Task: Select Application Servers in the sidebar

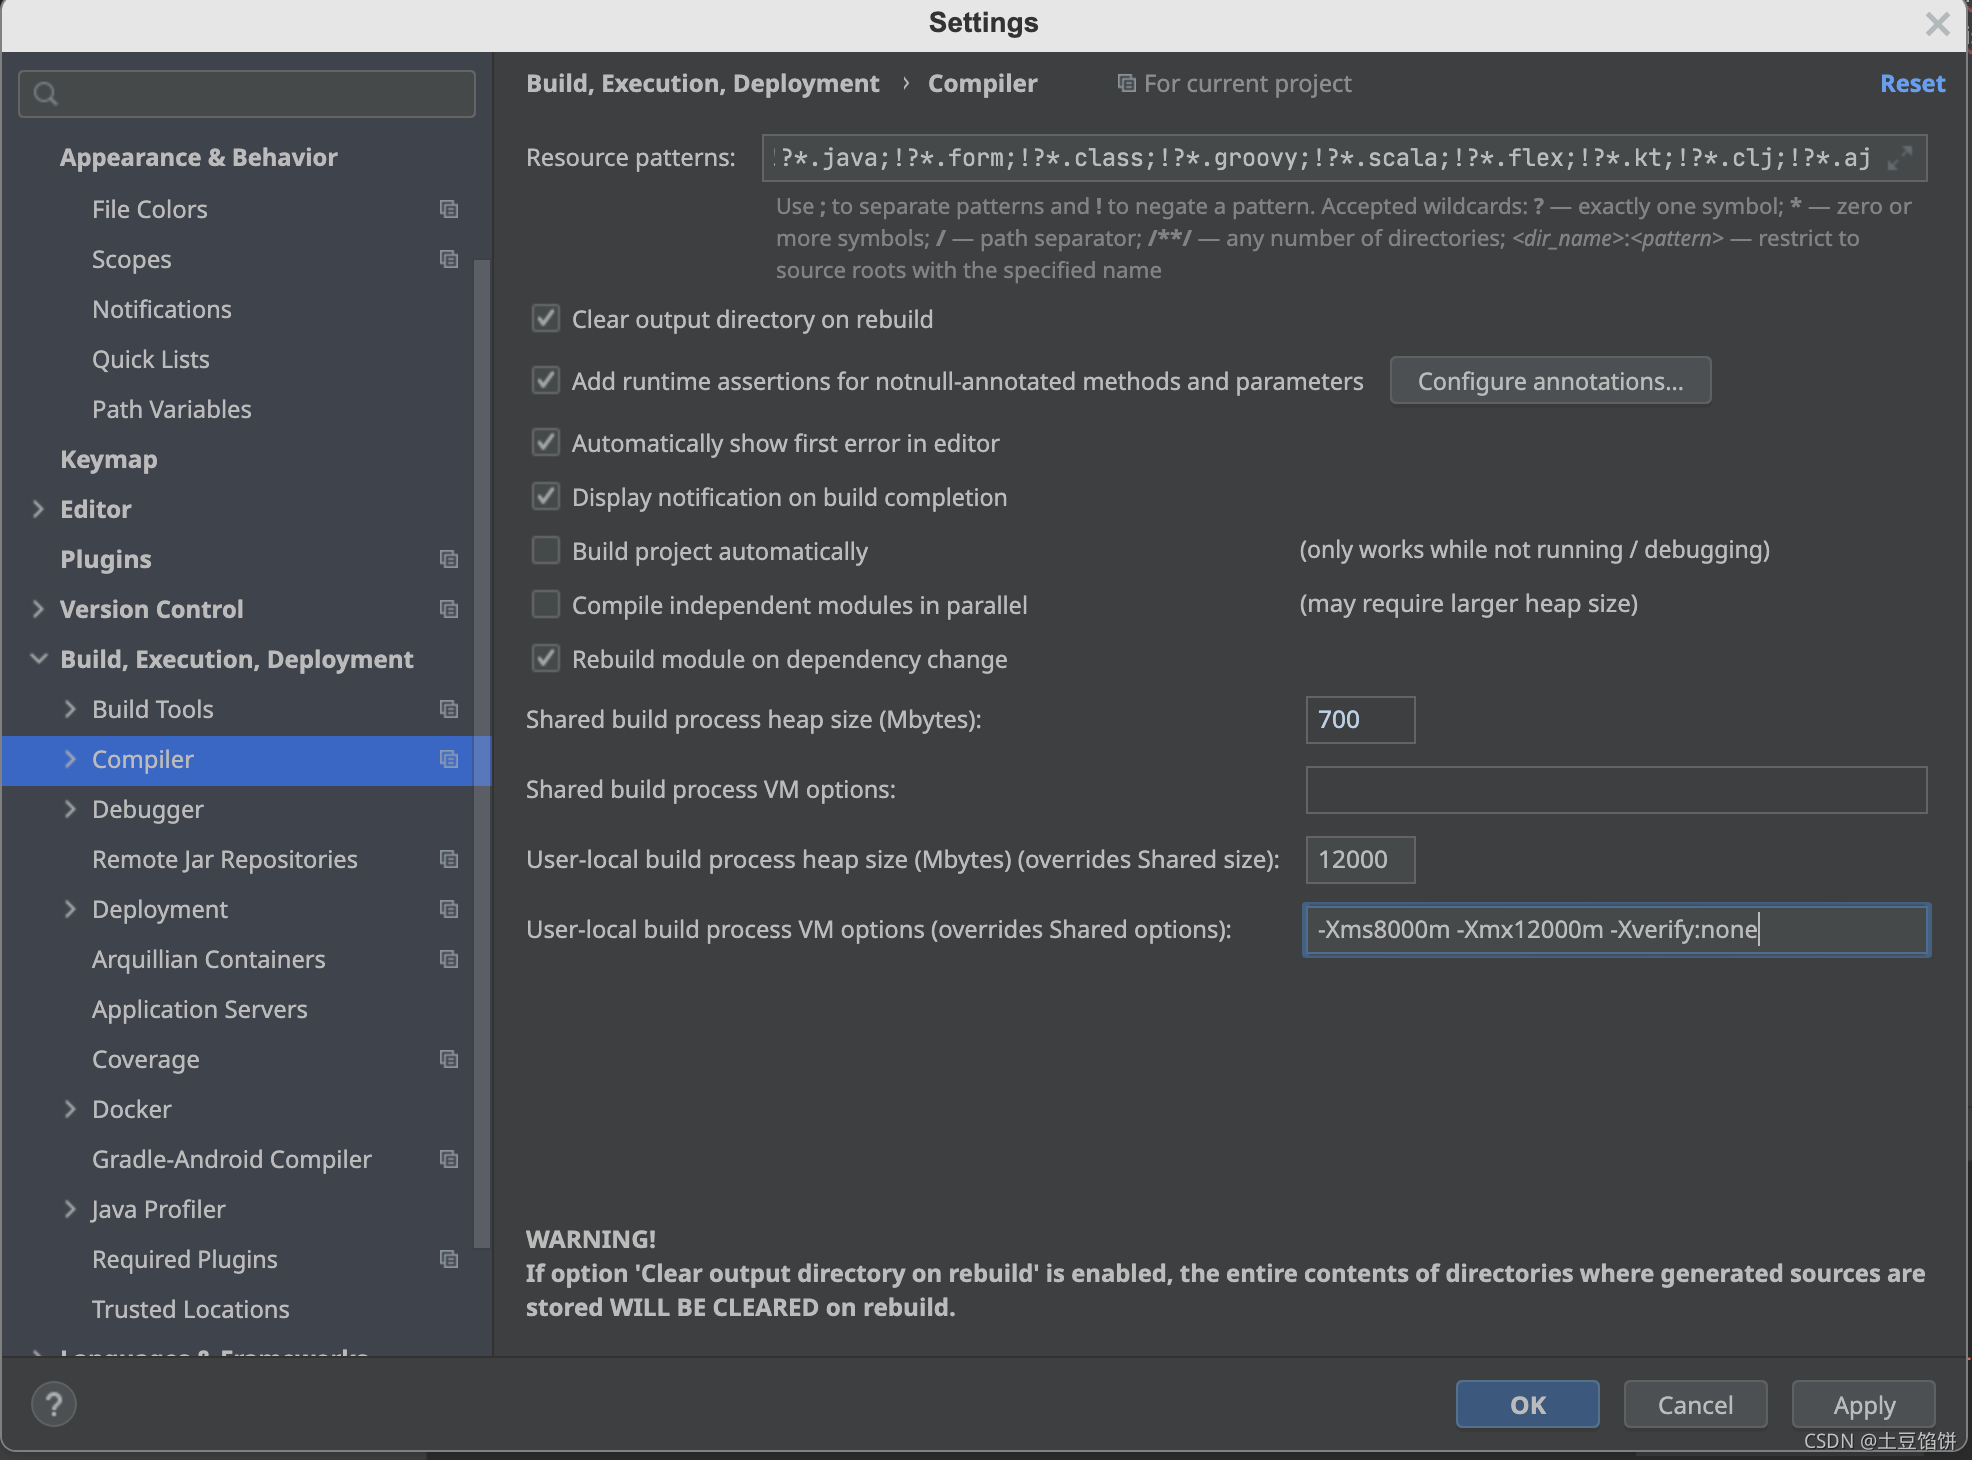Action: [x=199, y=1009]
